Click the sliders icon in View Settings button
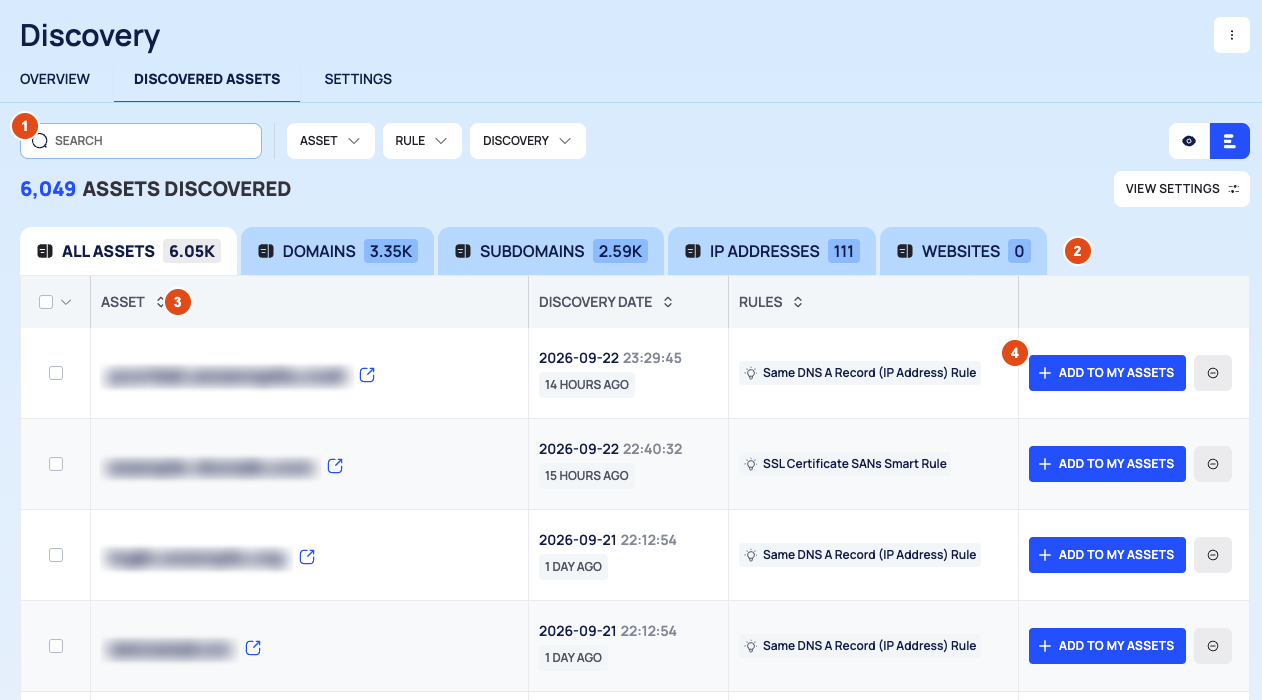 pyautogui.click(x=1233, y=189)
